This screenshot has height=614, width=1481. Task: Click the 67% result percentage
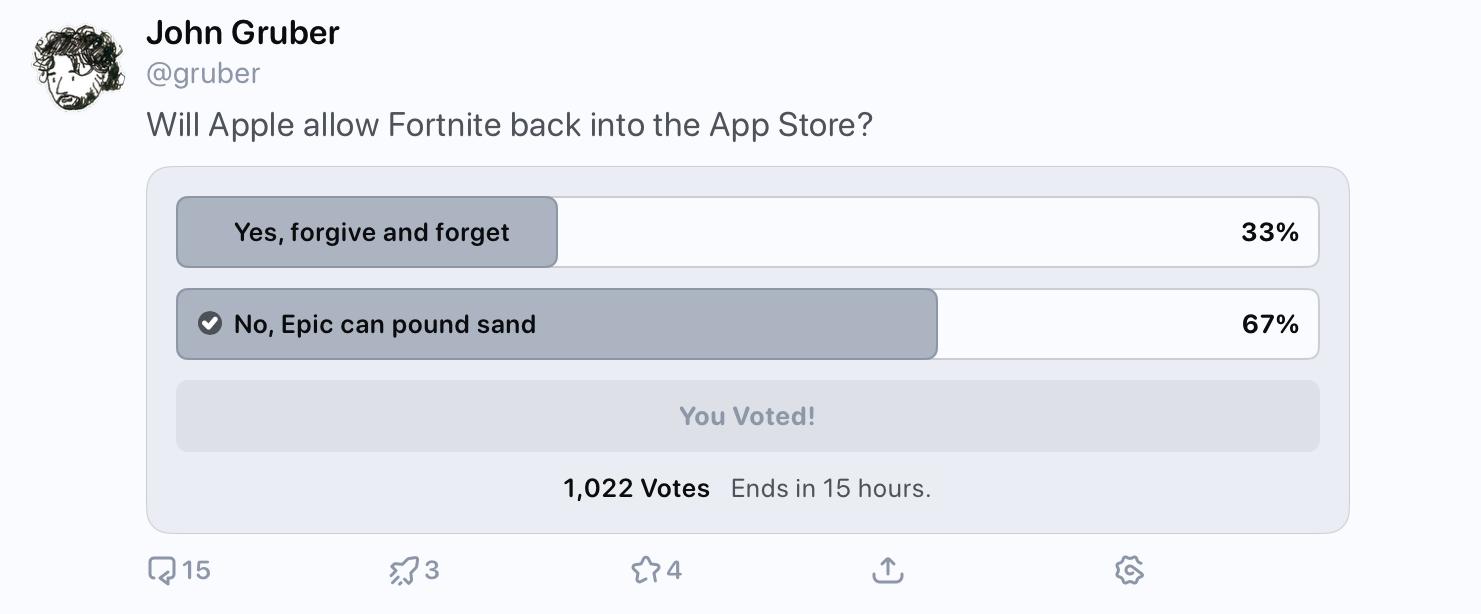click(1269, 324)
